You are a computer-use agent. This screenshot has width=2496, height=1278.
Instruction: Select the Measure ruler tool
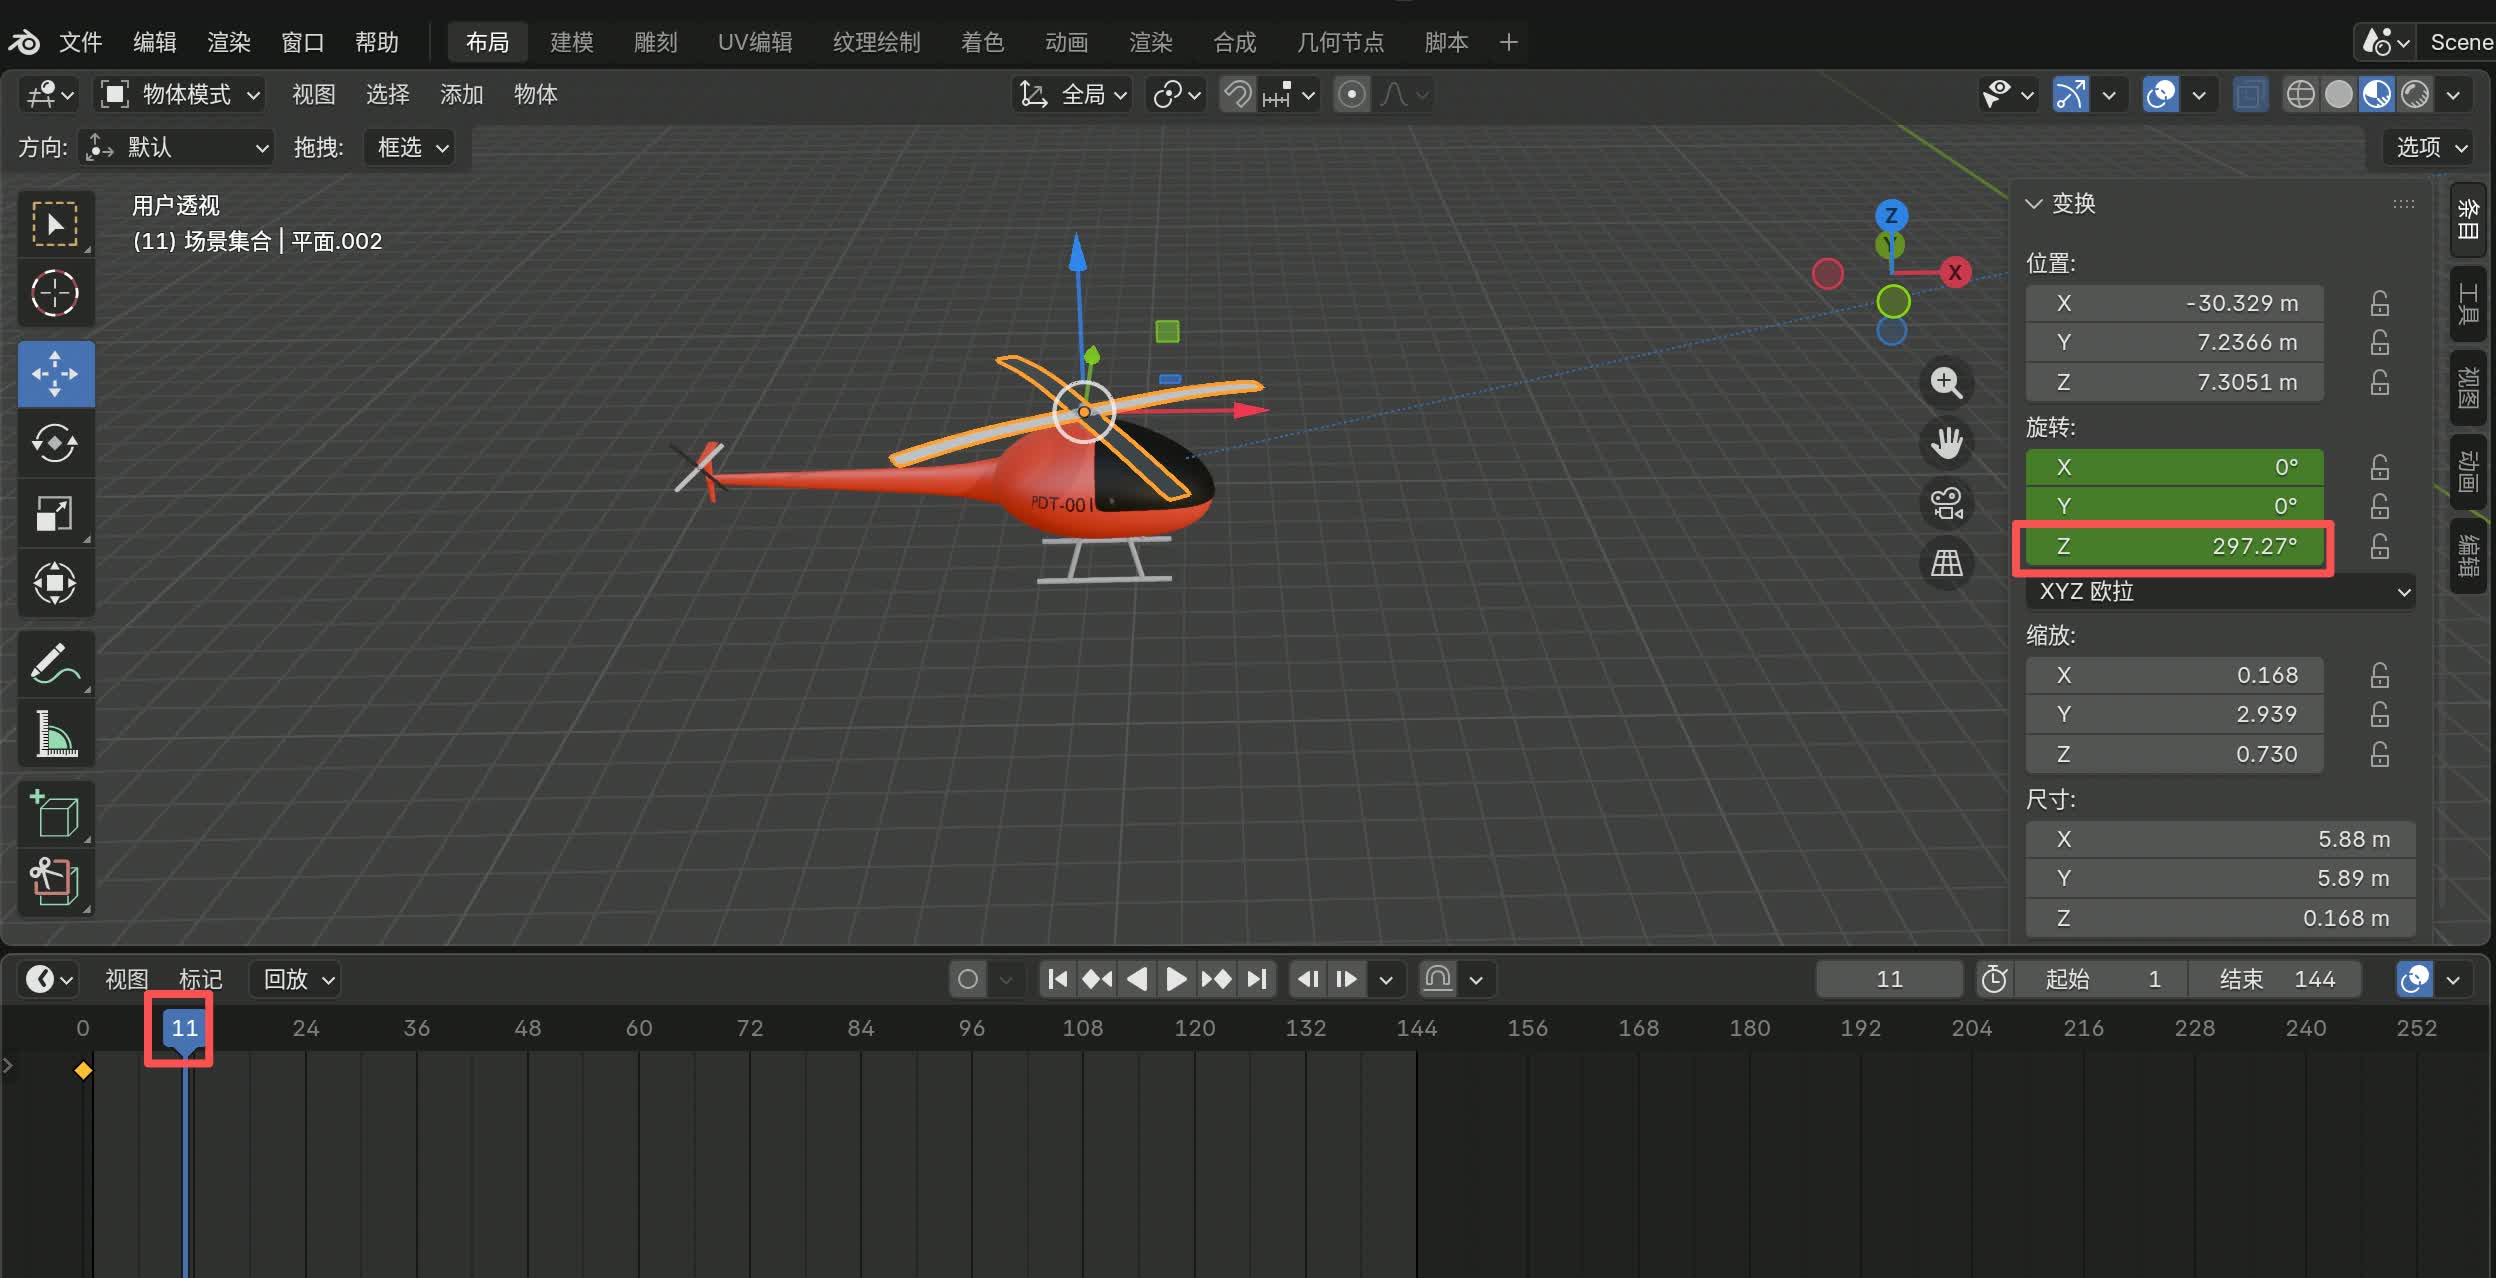pos(55,733)
